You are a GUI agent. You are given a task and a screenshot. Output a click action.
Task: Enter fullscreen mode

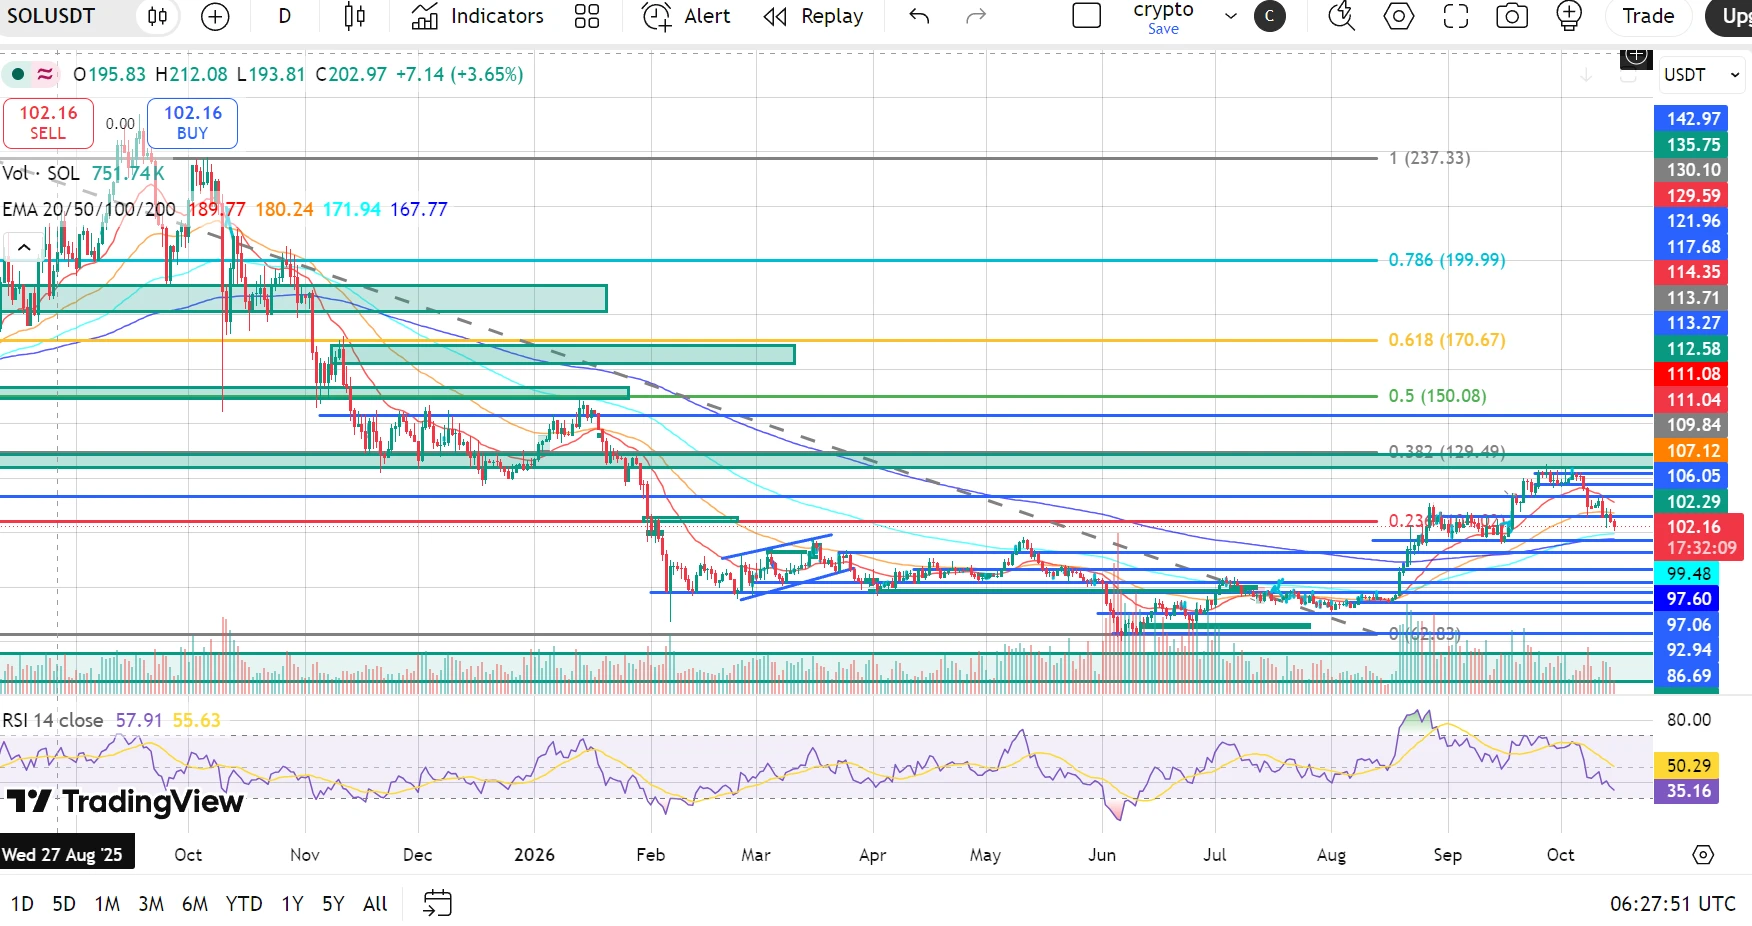[x=1456, y=16]
